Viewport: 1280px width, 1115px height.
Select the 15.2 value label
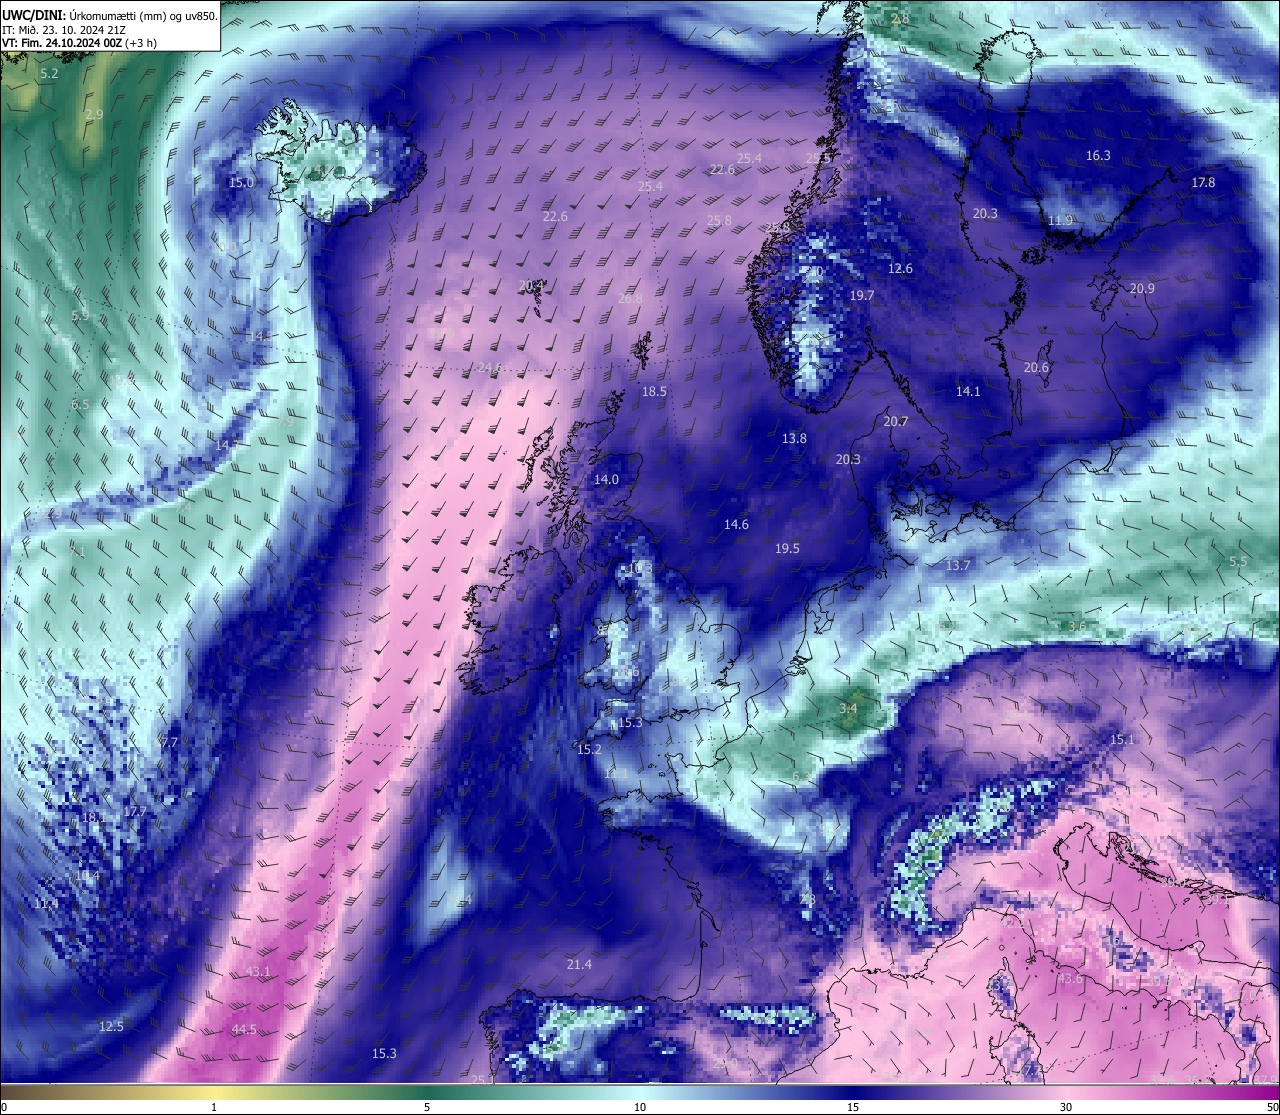(x=589, y=750)
